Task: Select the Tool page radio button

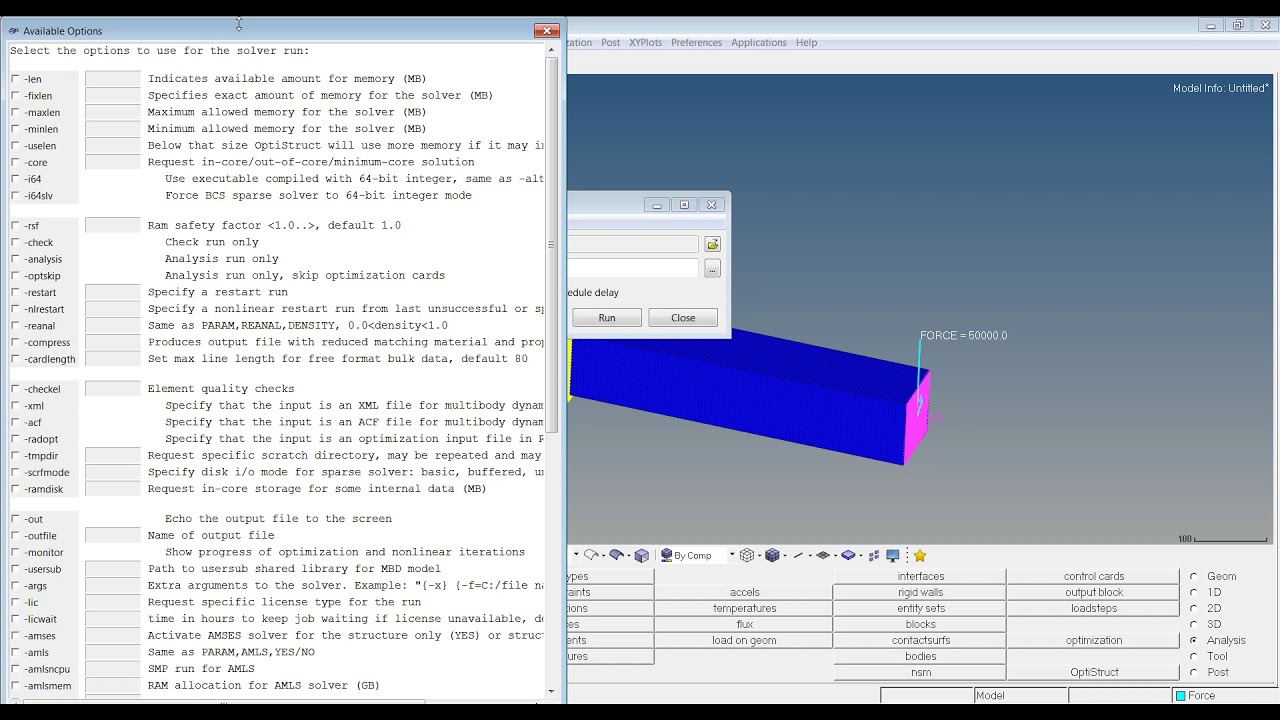Action: click(x=1193, y=656)
